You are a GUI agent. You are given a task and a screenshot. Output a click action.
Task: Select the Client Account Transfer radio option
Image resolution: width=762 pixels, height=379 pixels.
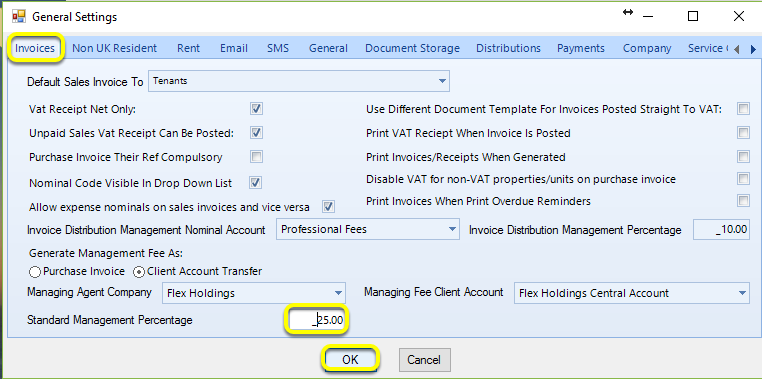click(139, 272)
